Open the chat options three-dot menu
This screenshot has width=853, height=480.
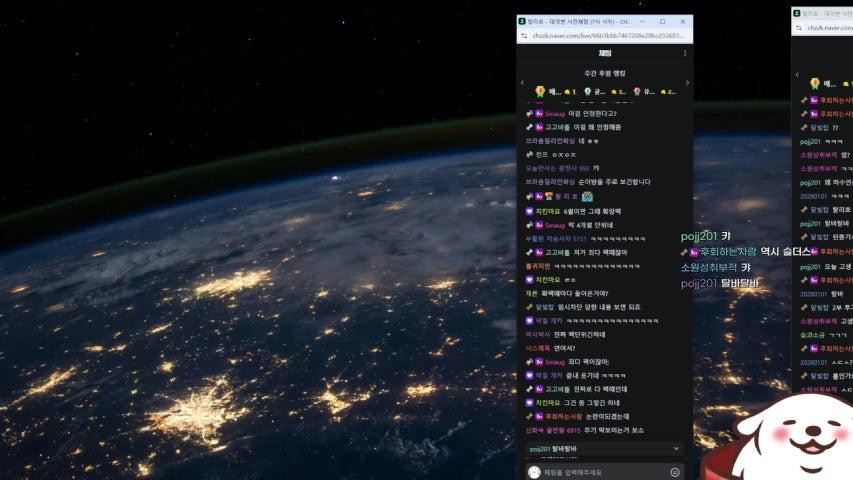point(685,53)
